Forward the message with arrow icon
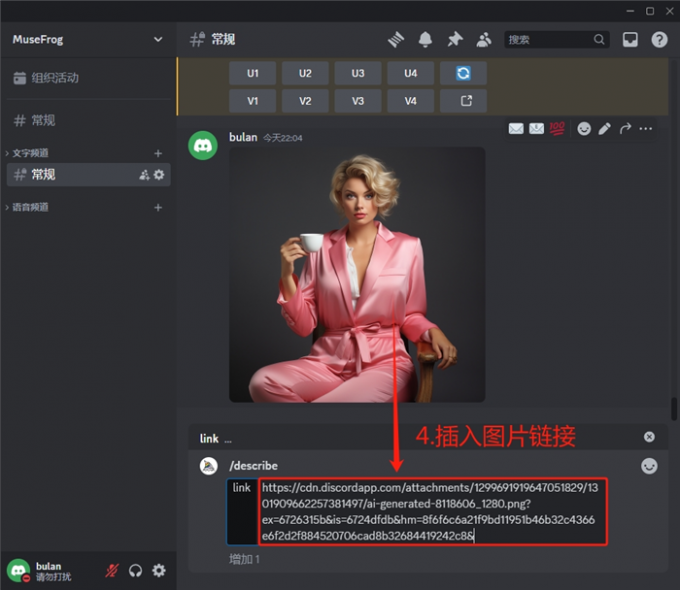 (625, 129)
